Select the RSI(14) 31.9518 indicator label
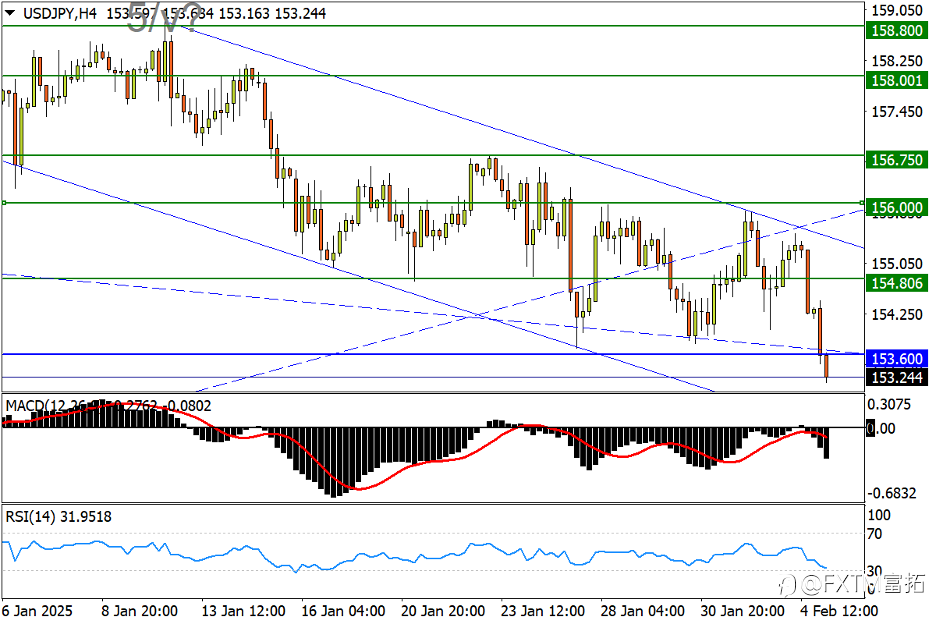Screen dimensions: 936x624 click(x=58, y=517)
